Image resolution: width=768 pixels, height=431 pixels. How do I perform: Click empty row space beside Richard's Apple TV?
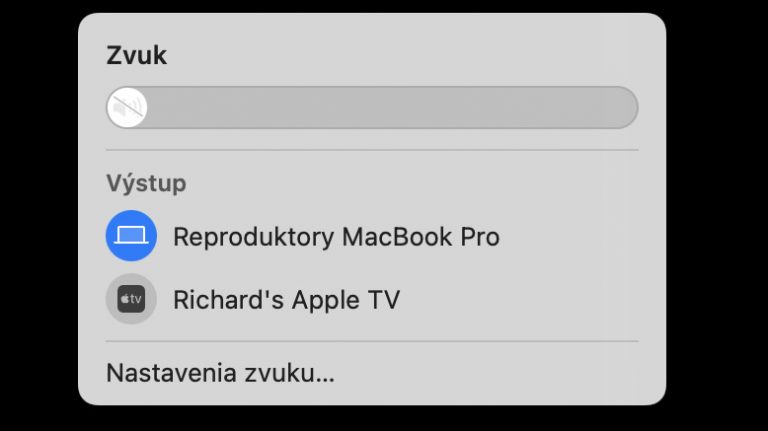519,299
